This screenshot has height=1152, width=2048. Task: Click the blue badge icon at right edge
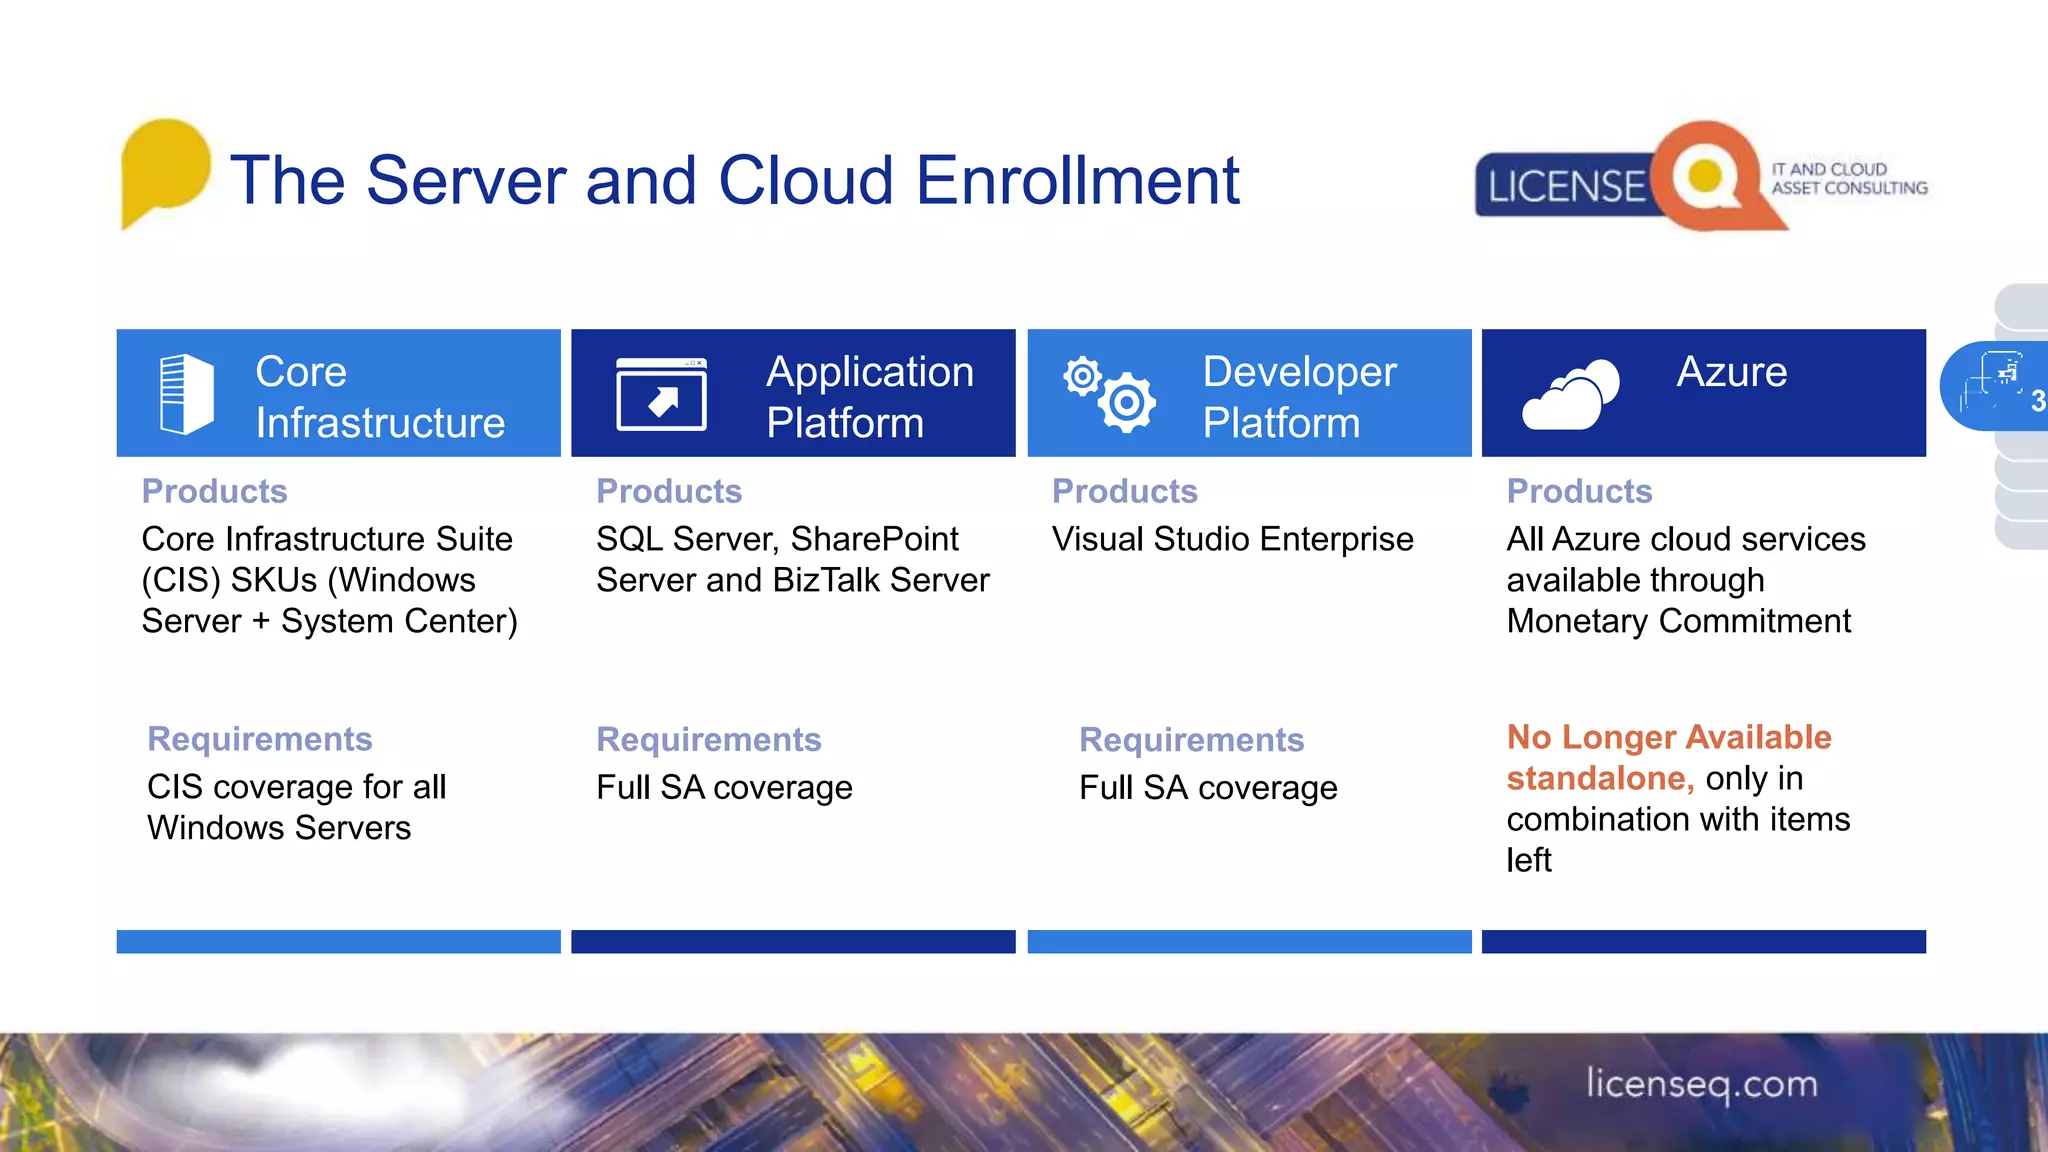[1994, 386]
